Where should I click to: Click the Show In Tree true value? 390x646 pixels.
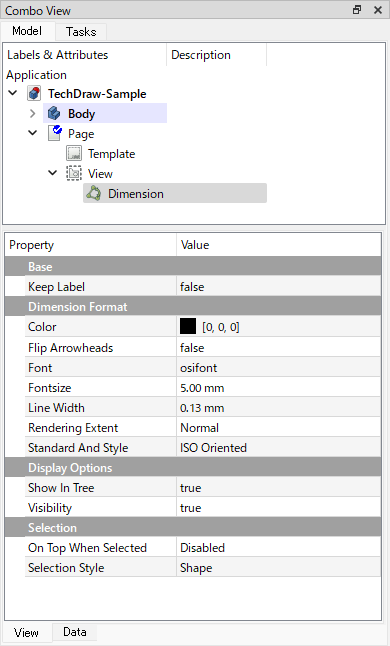click(278, 488)
